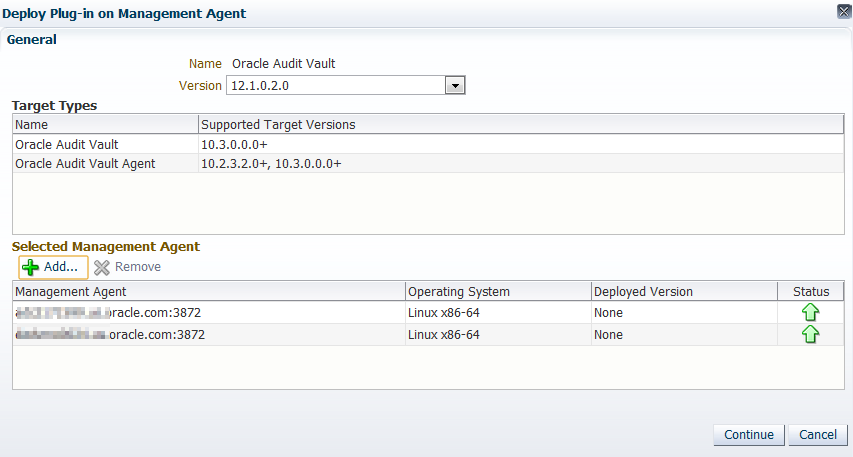Click the Operating System column header
Viewport: 853px width, 457px height.
click(498, 292)
